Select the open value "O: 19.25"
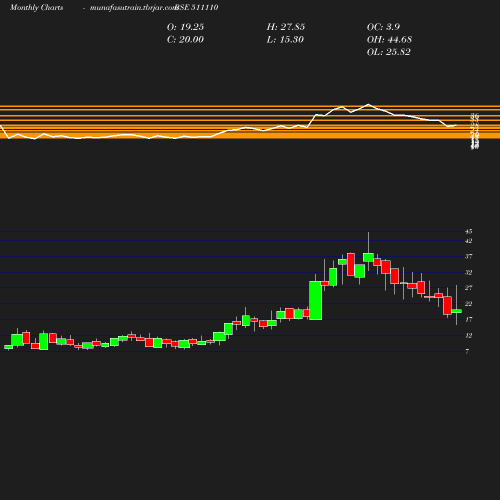500x500 pixels. 185,27
